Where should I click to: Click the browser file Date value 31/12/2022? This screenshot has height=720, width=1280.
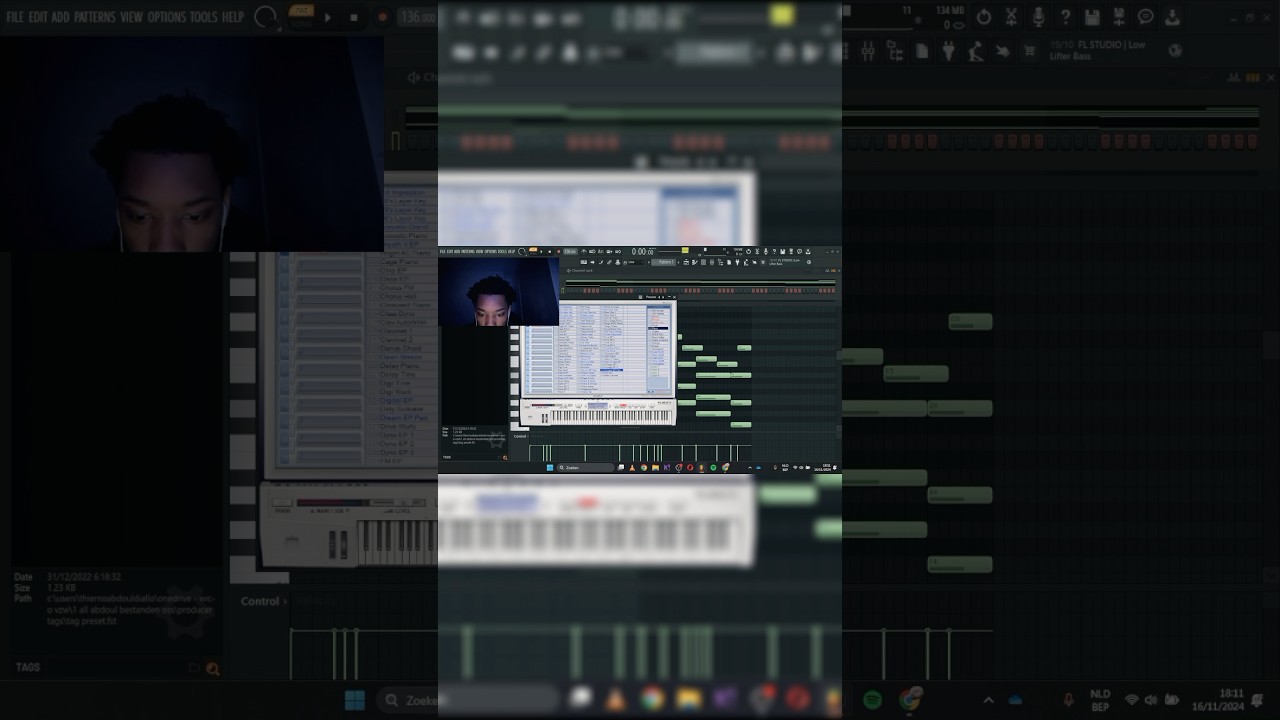84,578
